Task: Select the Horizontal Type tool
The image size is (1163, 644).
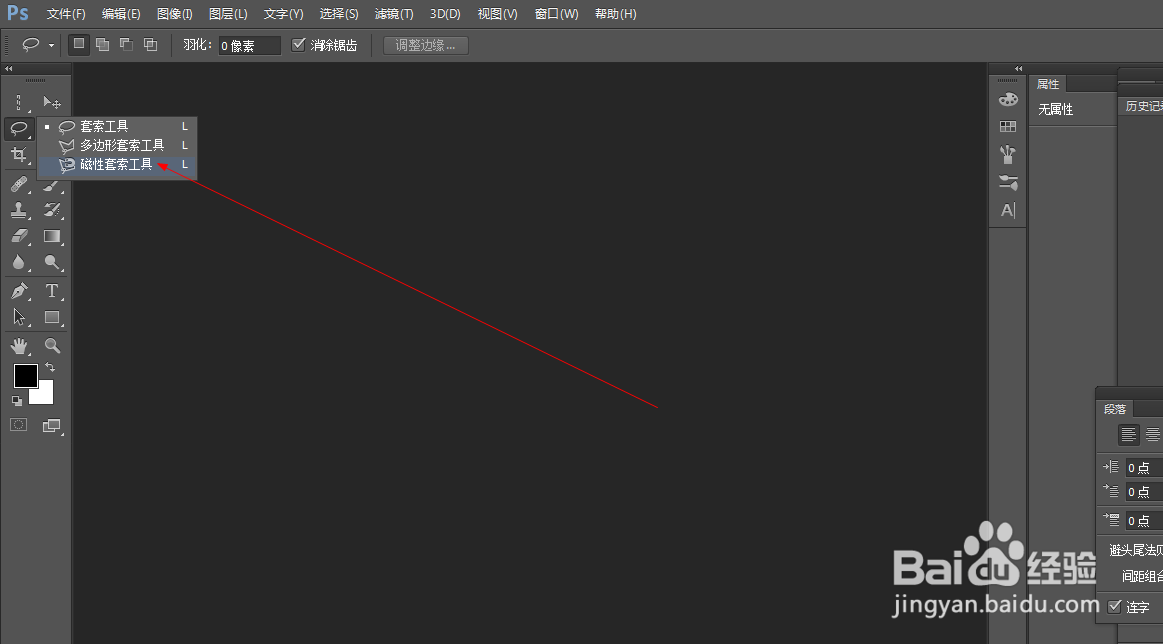Action: [x=52, y=291]
